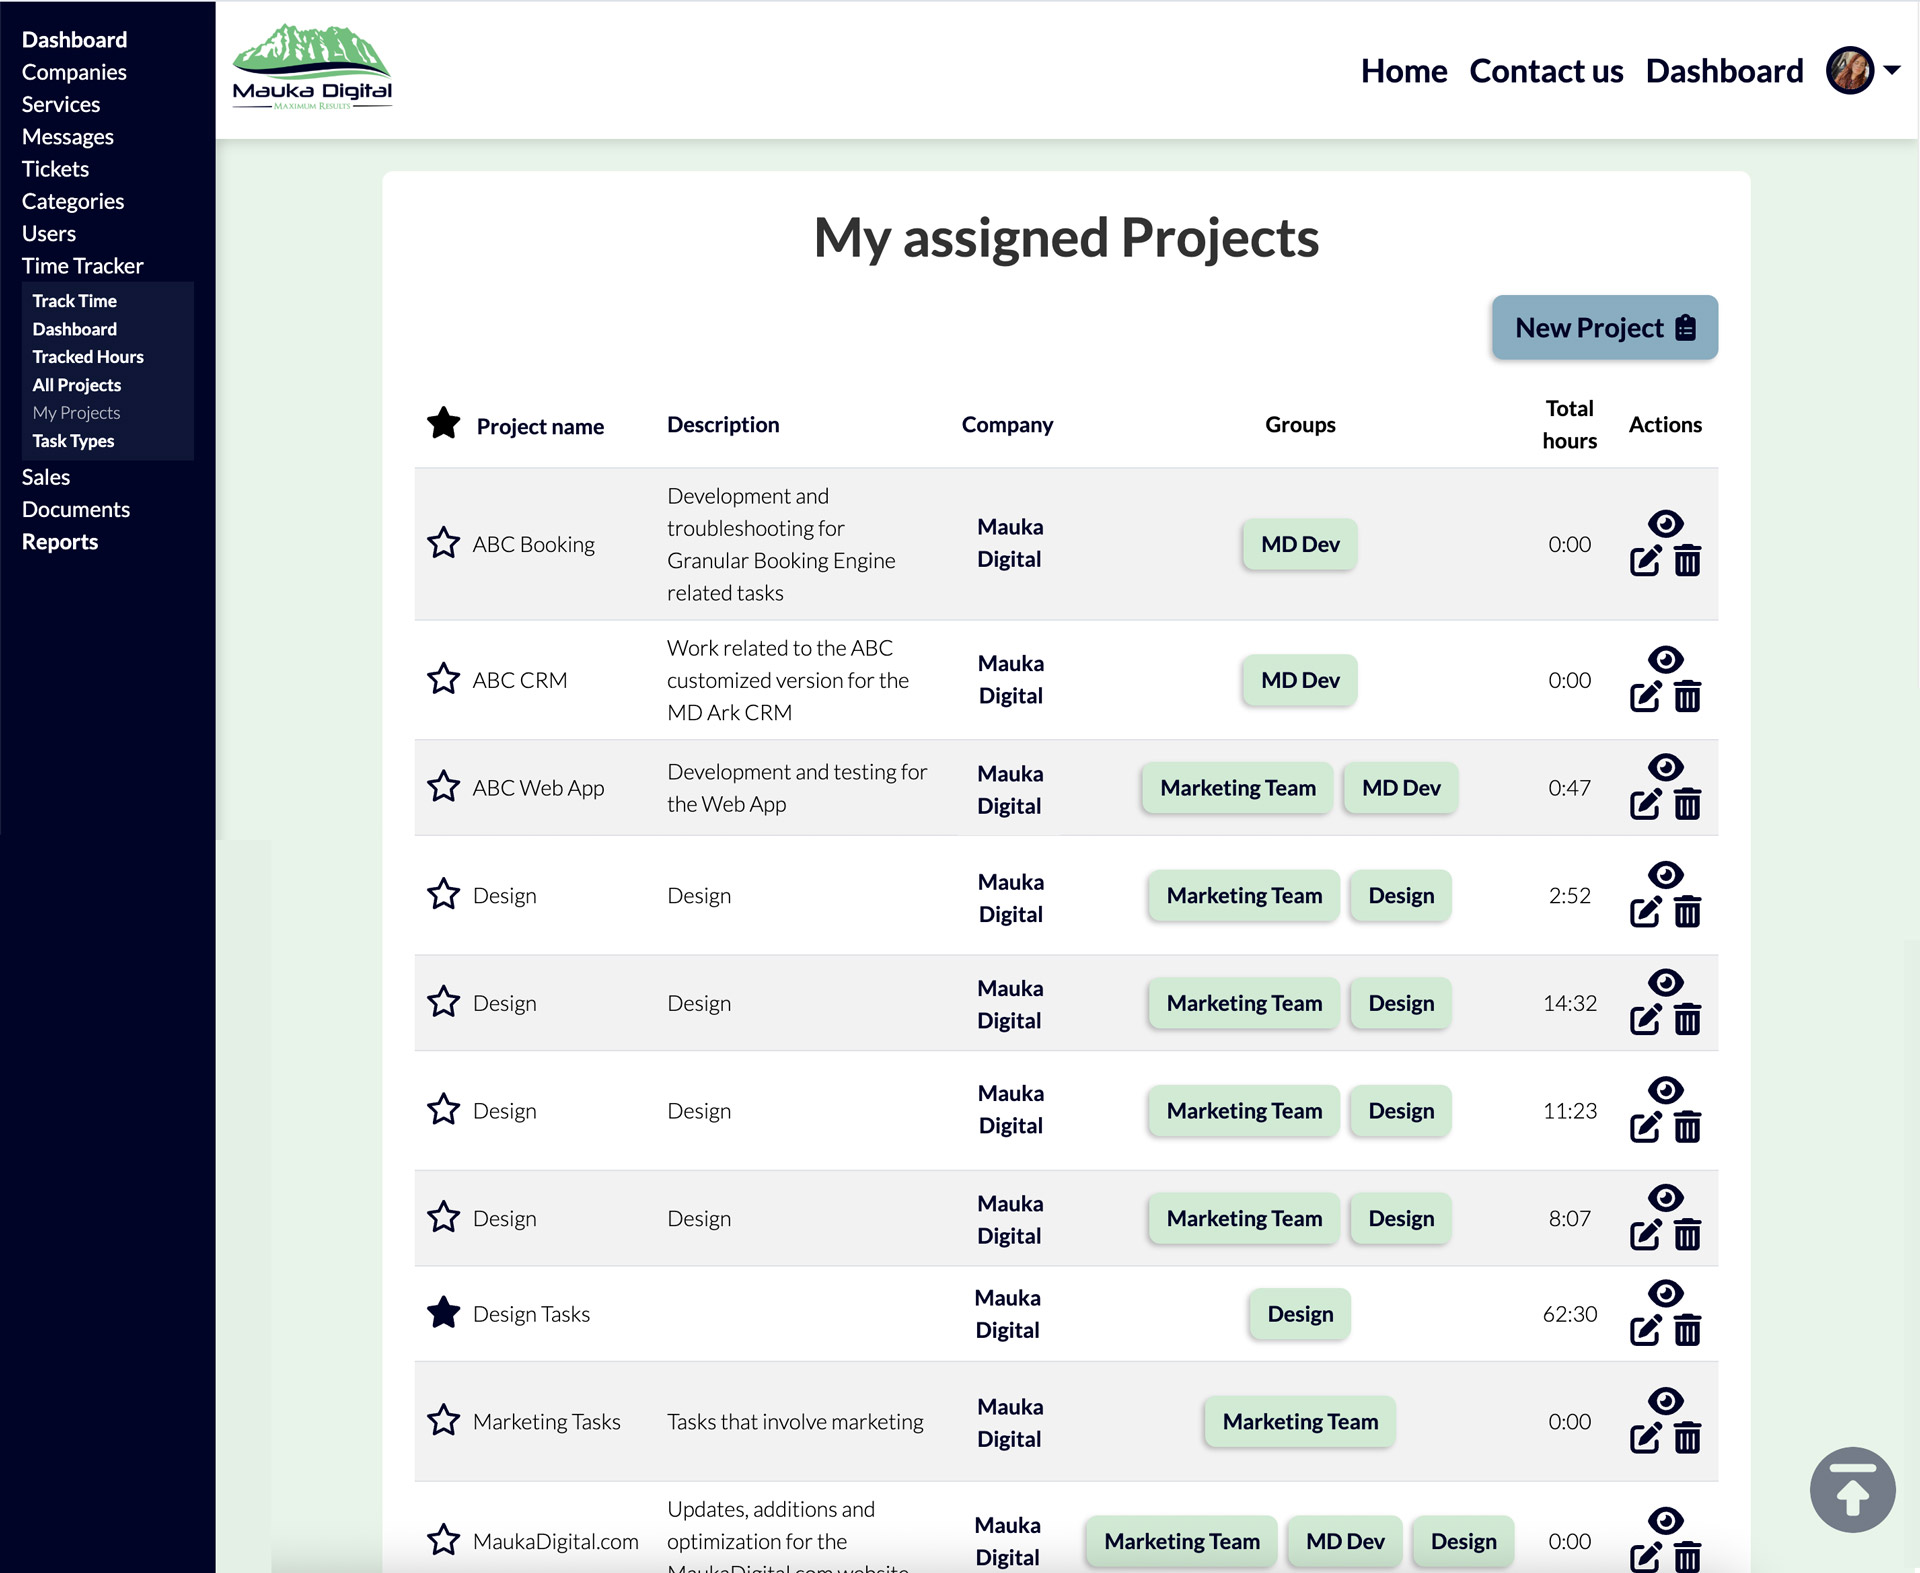This screenshot has height=1573, width=1920.
Task: Delete the ABC Booking project
Action: 1687,561
